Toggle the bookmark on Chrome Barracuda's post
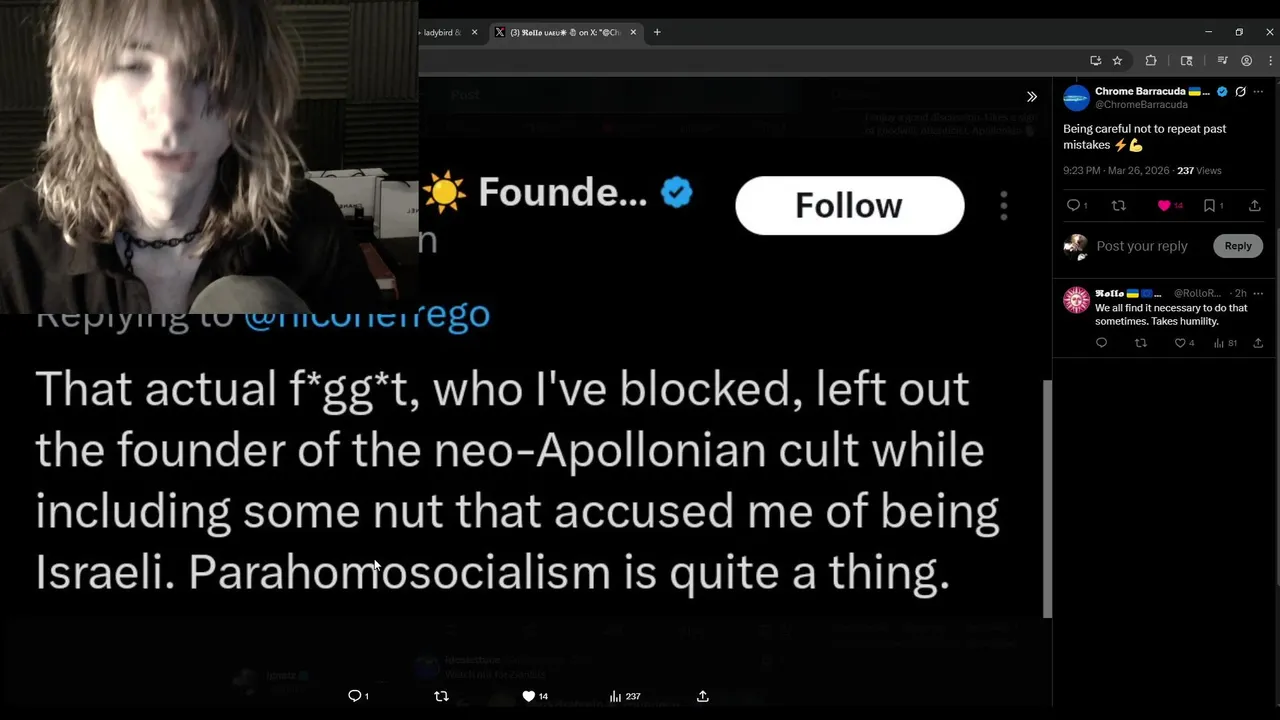 [x=1209, y=206]
